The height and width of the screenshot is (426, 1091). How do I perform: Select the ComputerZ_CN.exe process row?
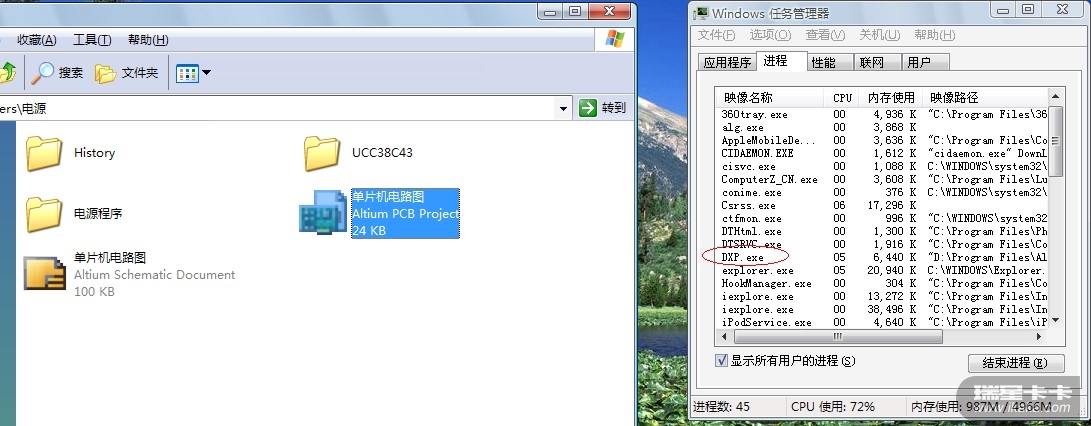(x=882, y=180)
